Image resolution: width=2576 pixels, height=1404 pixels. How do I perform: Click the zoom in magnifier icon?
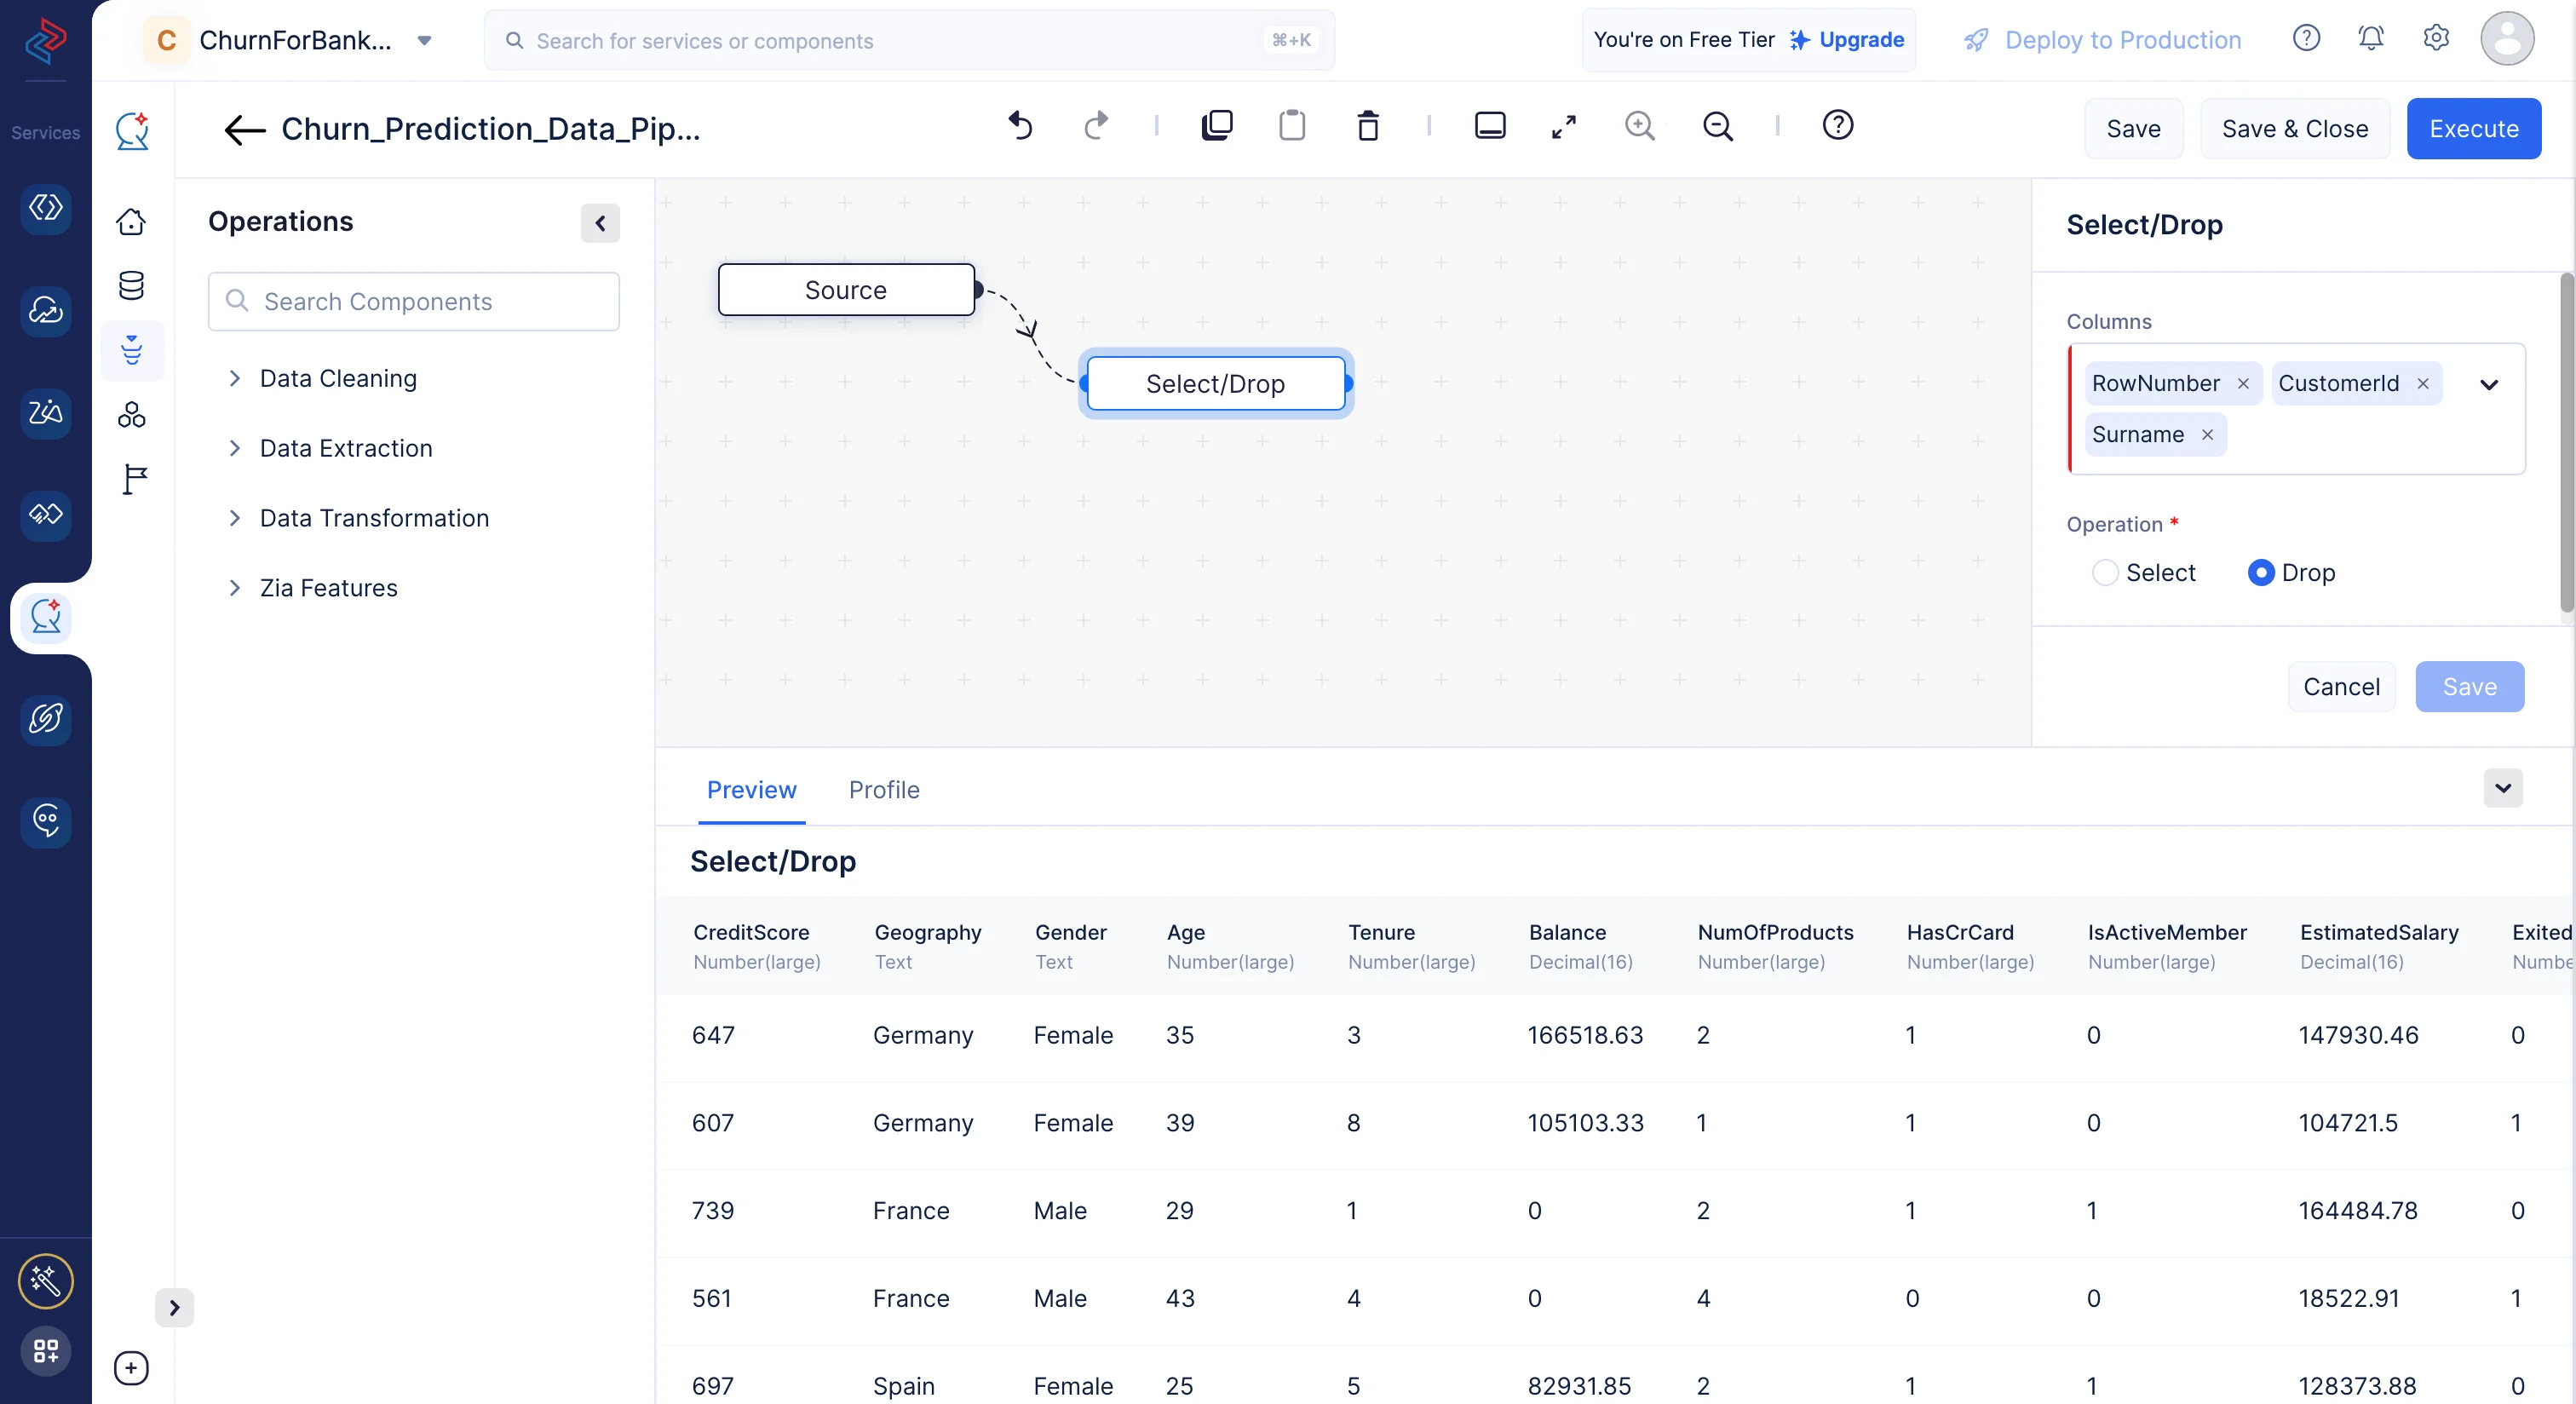click(1639, 126)
